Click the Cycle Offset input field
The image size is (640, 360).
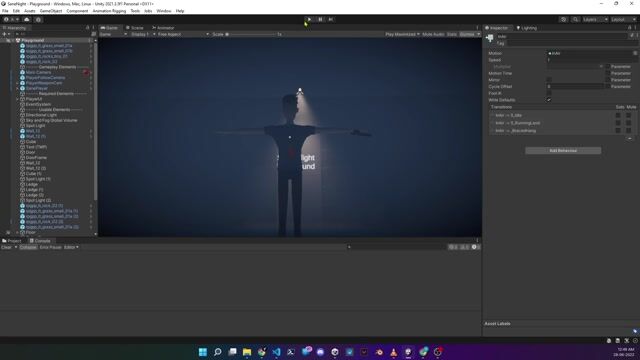click(575, 87)
